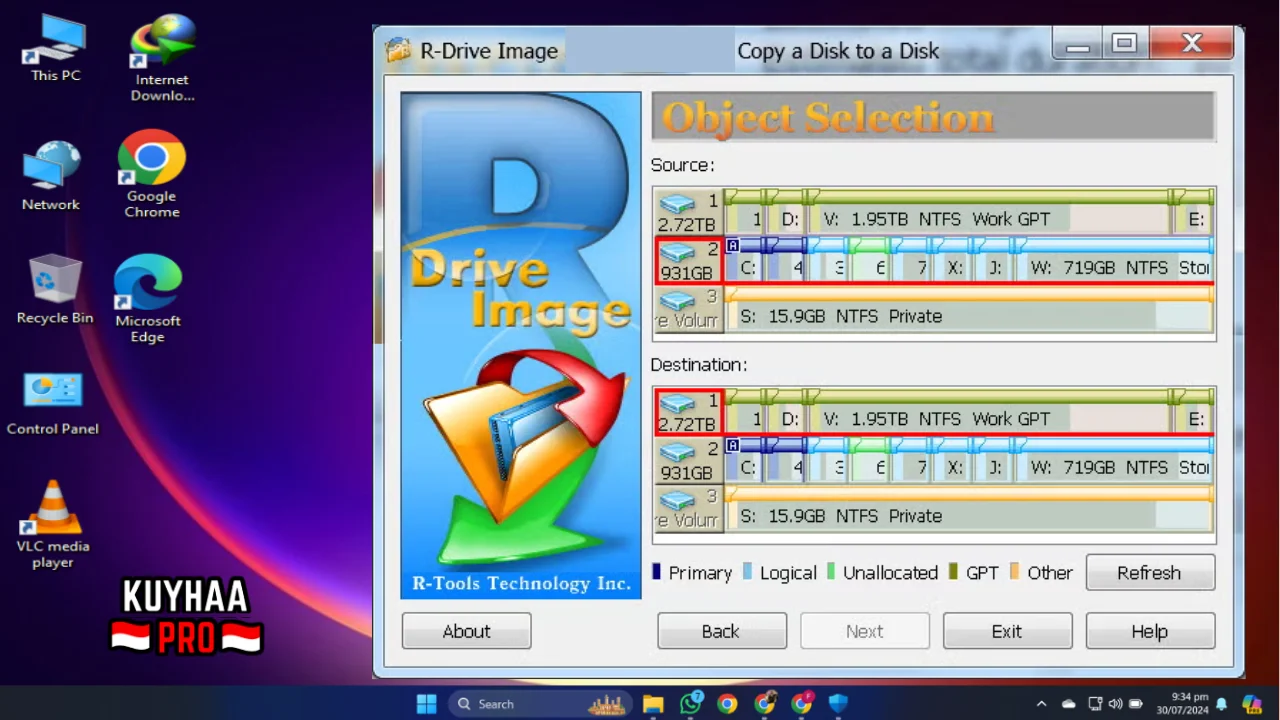Choose Destination partition S: 15.9GB NTFS Private

[x=969, y=509]
